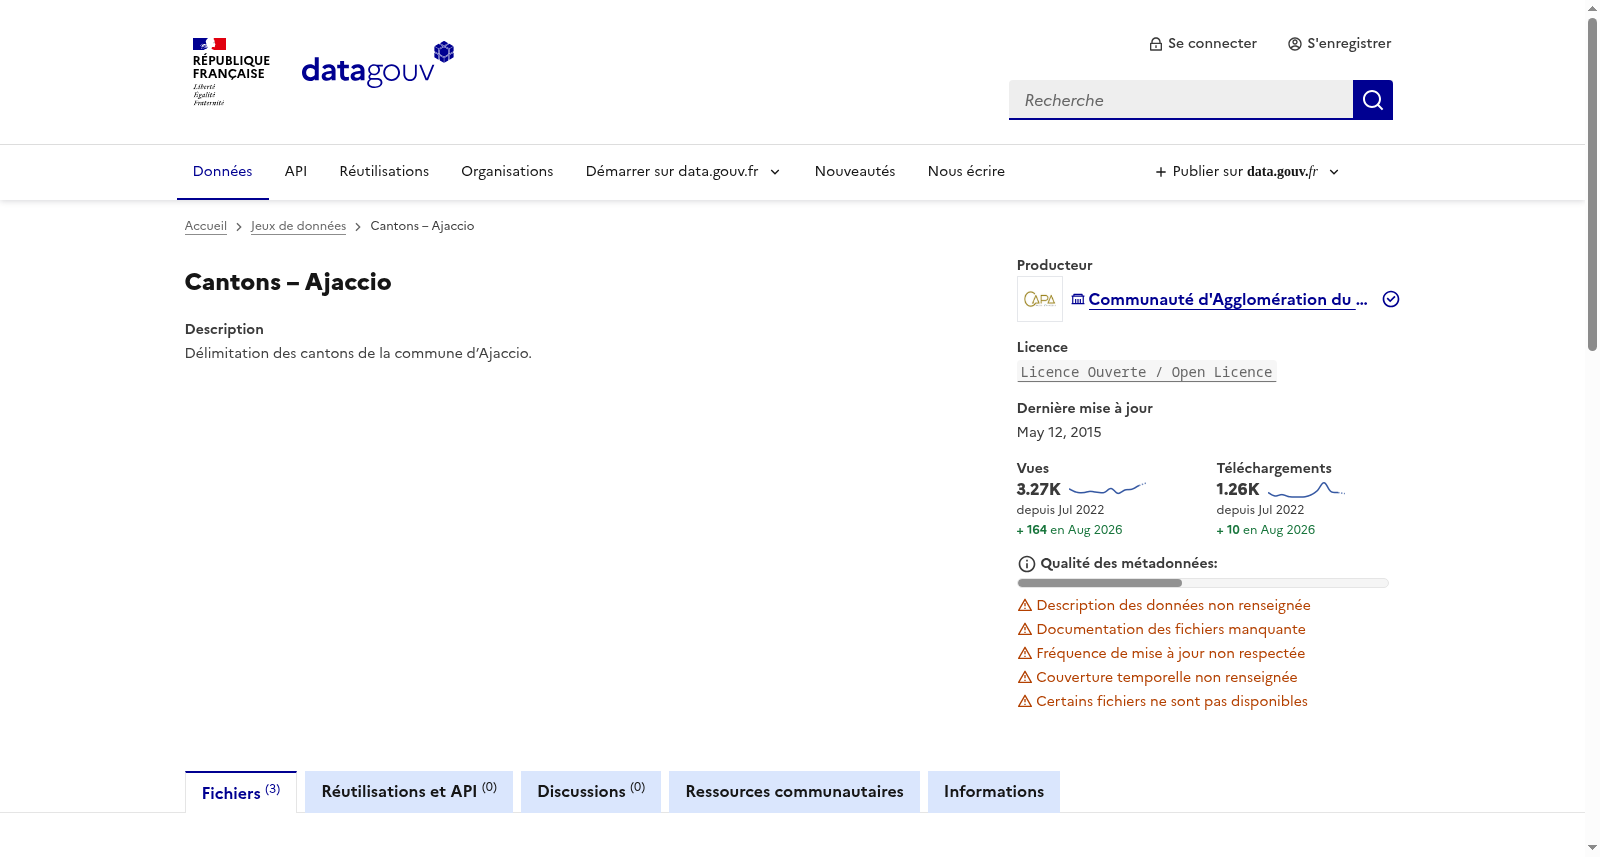The width and height of the screenshot is (1600, 857).
Task: Click the CAPA producer logo thumbnail
Action: 1040,299
